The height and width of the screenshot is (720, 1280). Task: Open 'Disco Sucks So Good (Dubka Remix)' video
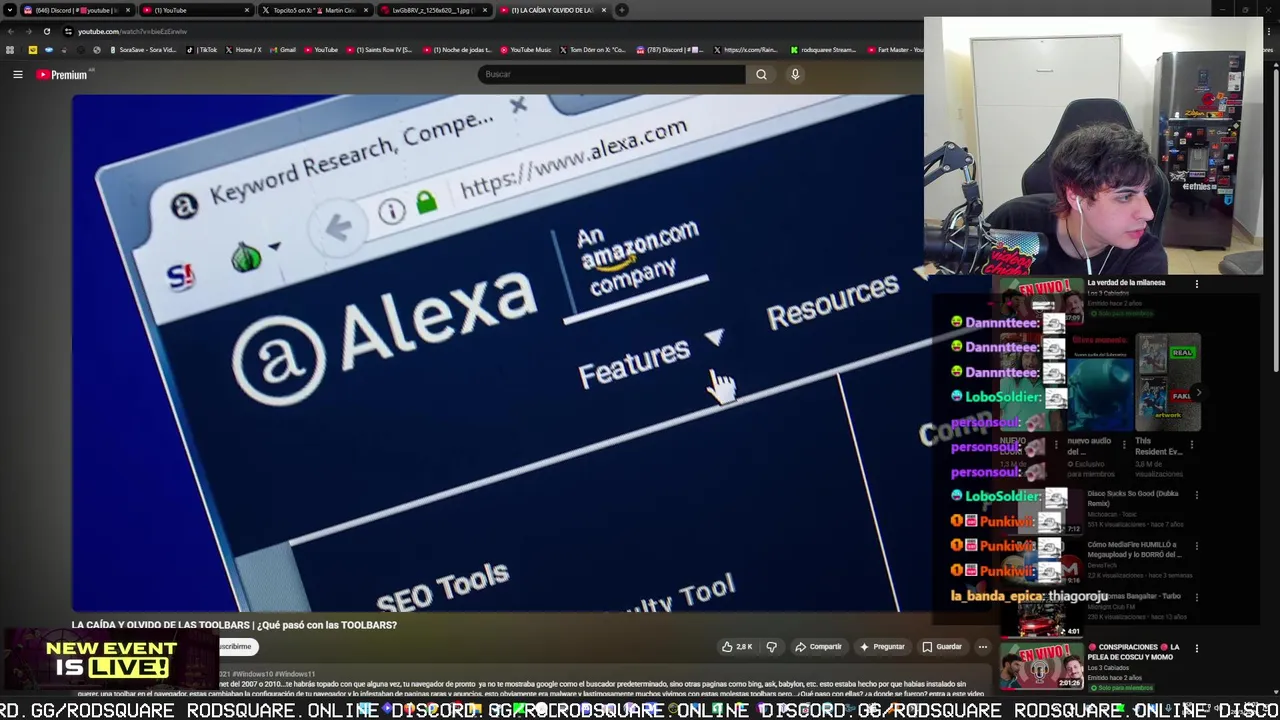click(x=1133, y=498)
